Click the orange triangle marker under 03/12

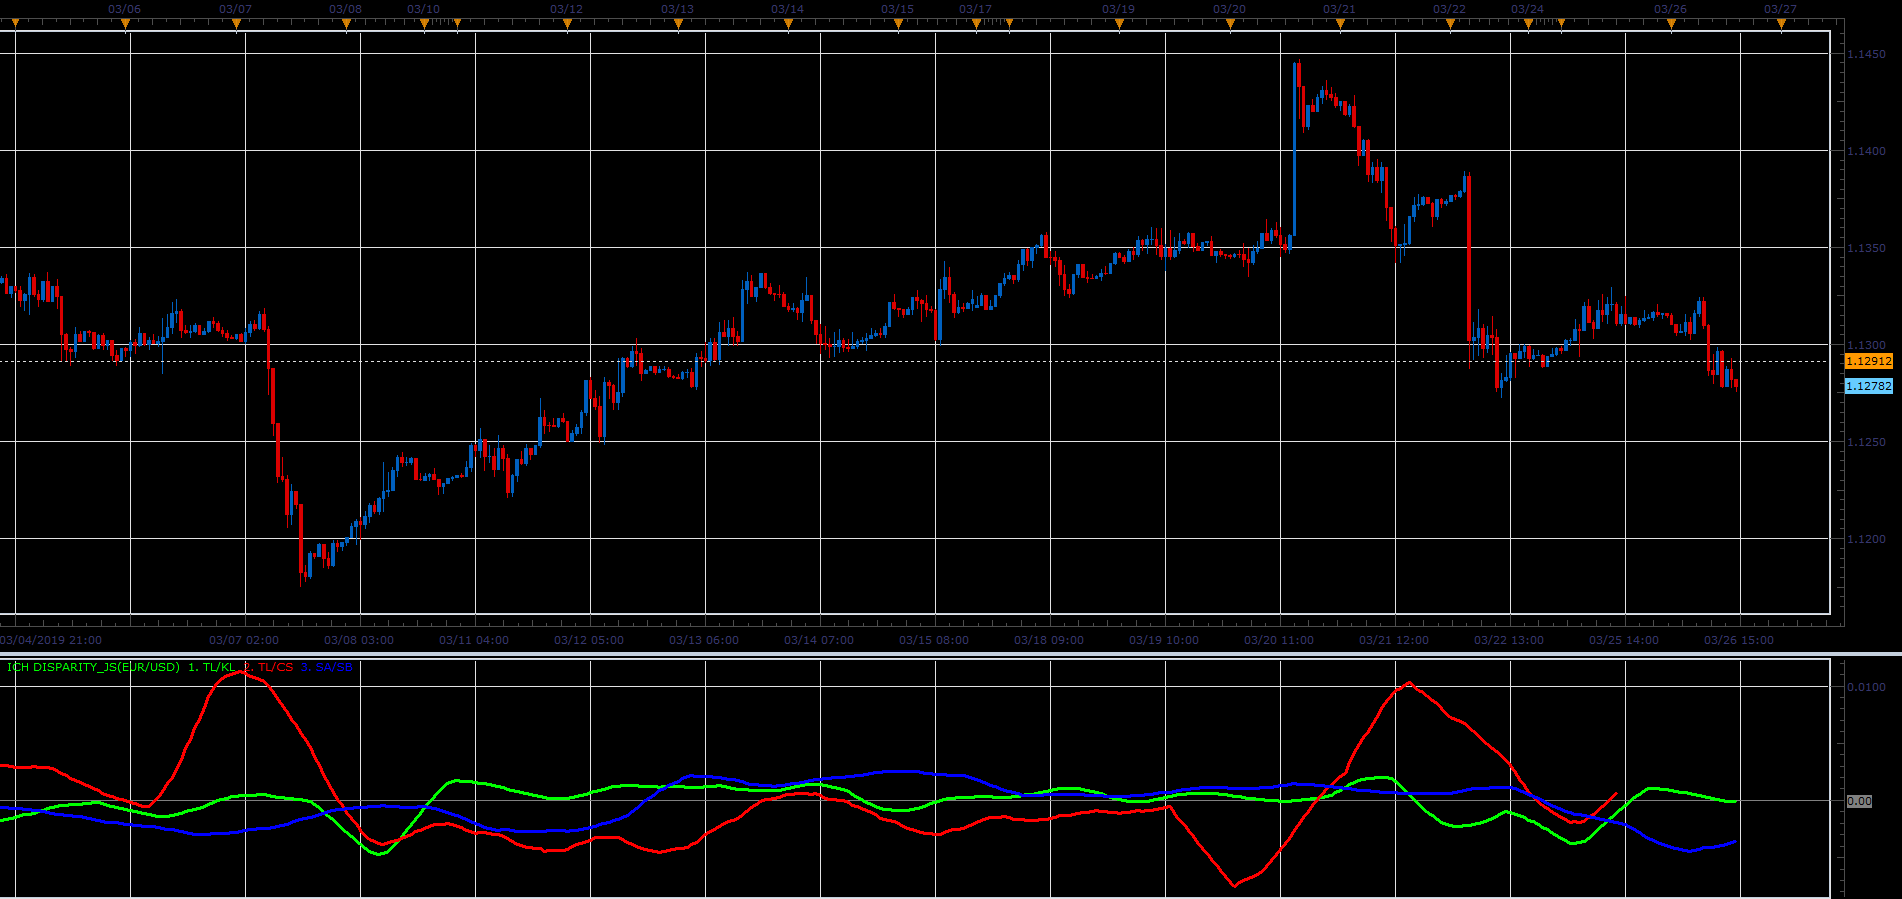pyautogui.click(x=567, y=24)
